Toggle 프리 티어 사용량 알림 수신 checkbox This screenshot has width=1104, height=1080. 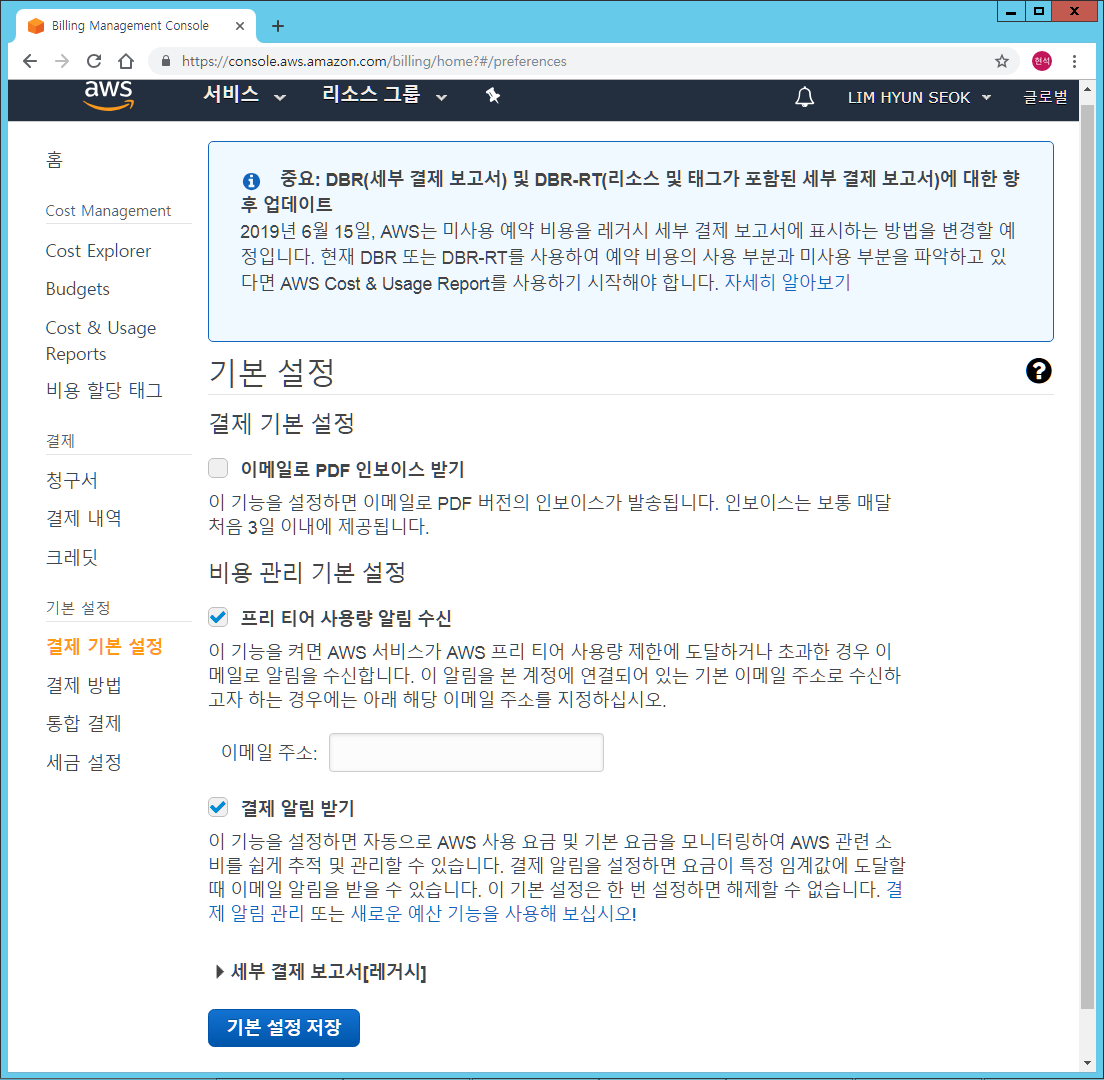pos(218,617)
